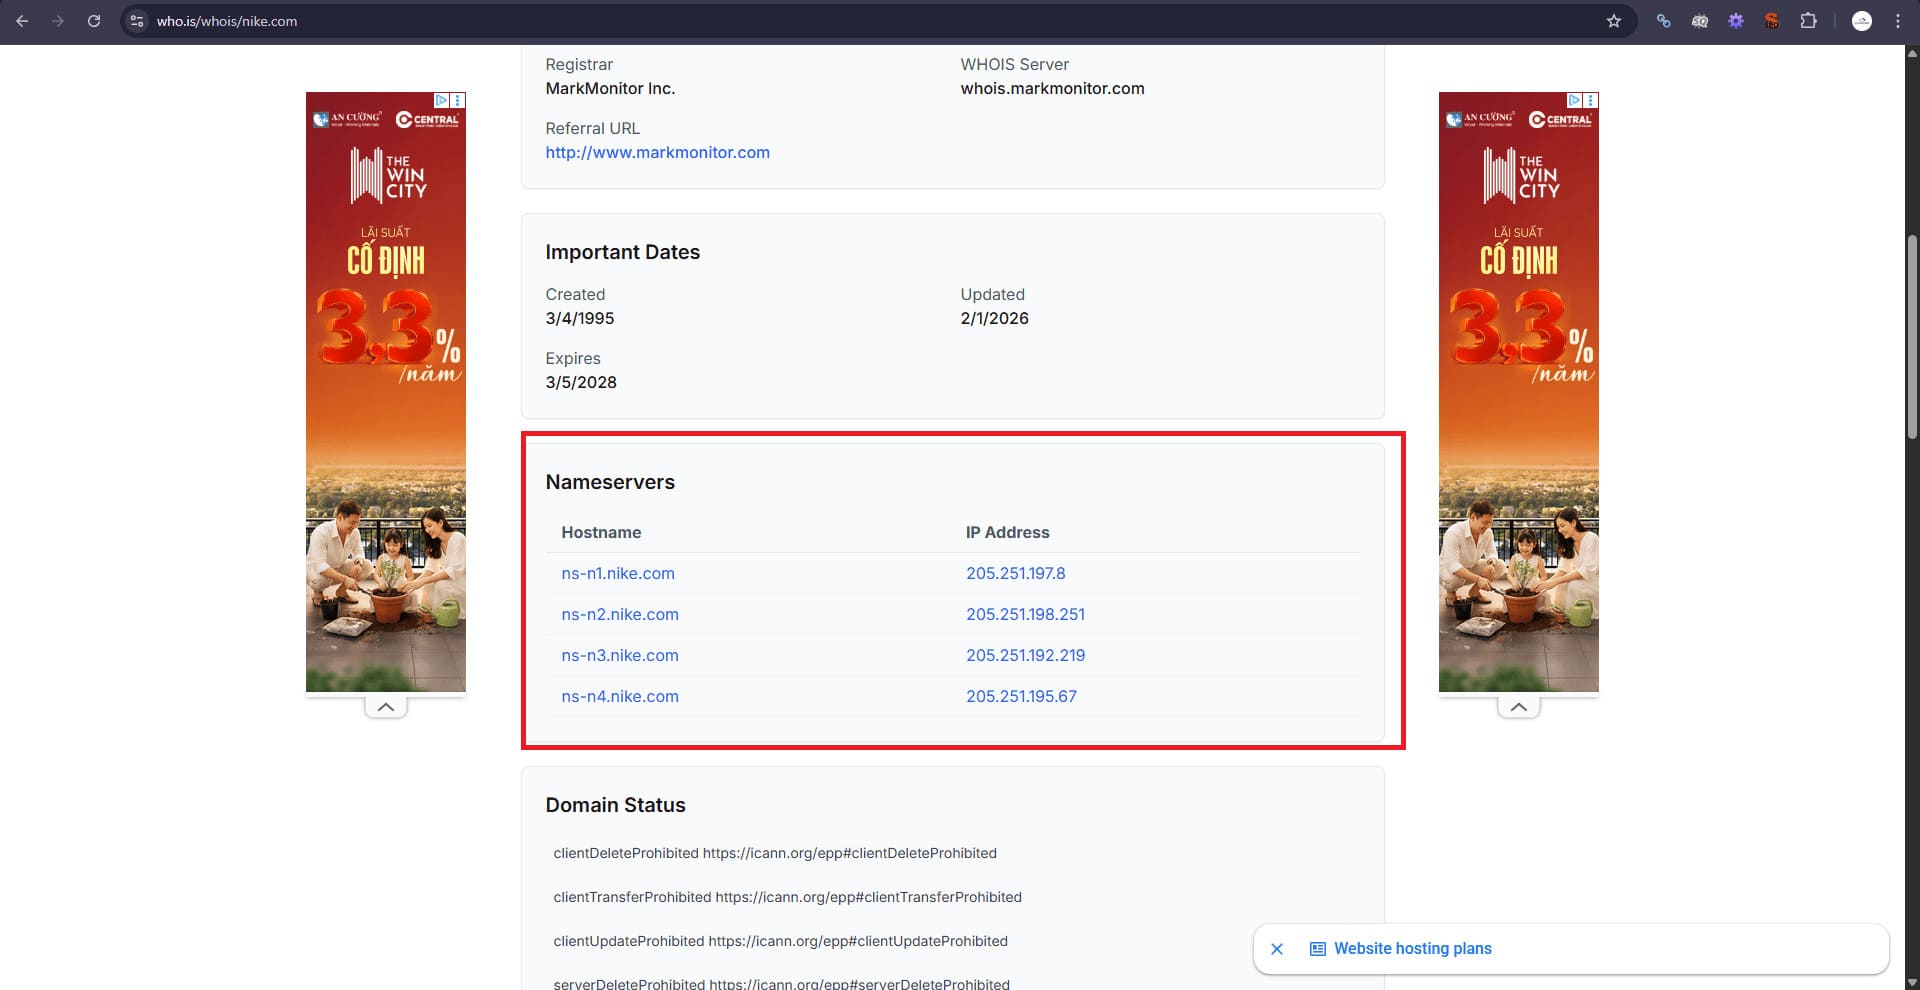Viewport: 1920px width, 990px height.
Task: Open the orange SEO extension
Action: click(x=1771, y=21)
